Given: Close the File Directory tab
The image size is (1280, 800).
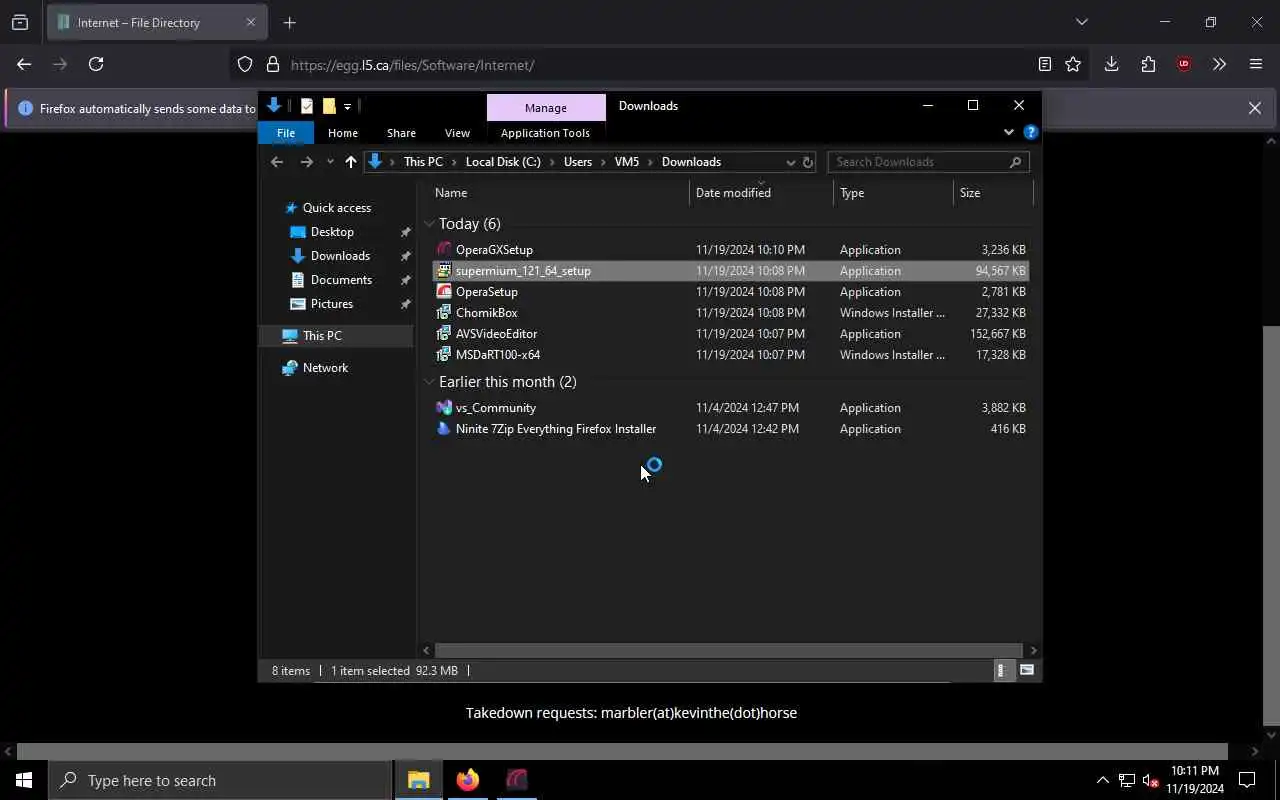Looking at the screenshot, I should click(251, 22).
